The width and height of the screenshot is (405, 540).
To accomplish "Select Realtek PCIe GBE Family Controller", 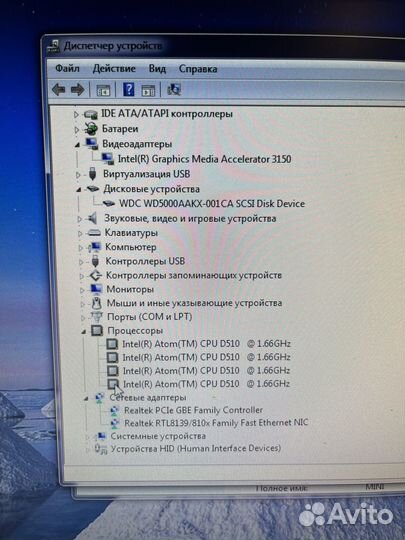I will [193, 410].
